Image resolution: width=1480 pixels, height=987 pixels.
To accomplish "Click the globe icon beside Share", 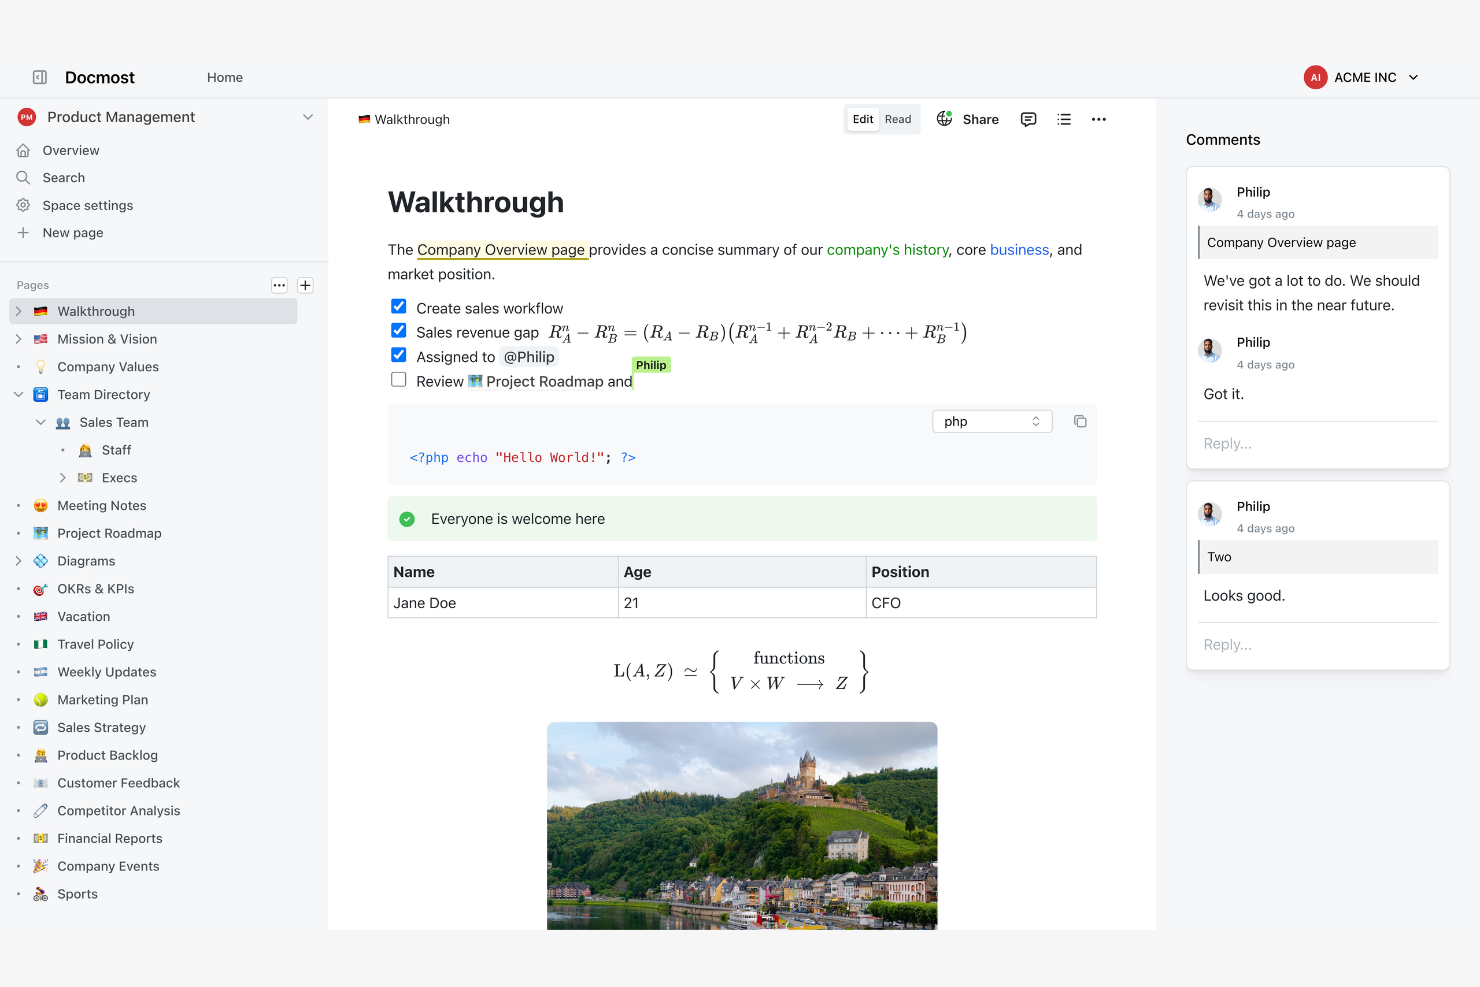I will point(944,119).
